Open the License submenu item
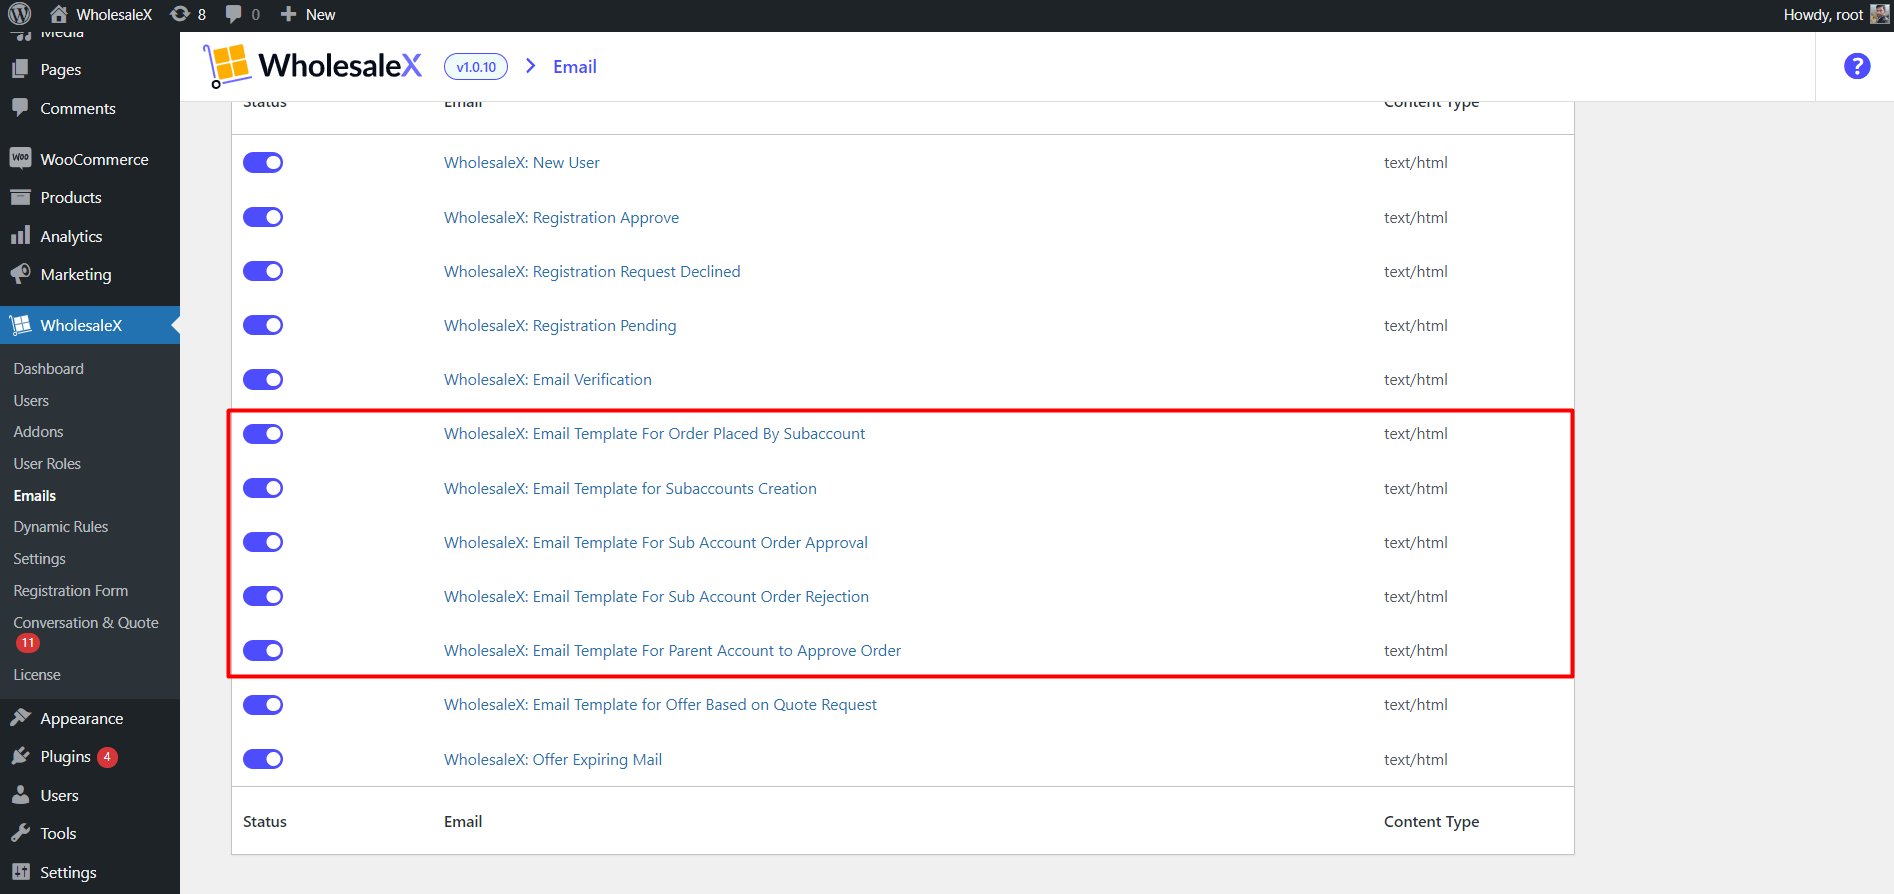 (x=37, y=674)
